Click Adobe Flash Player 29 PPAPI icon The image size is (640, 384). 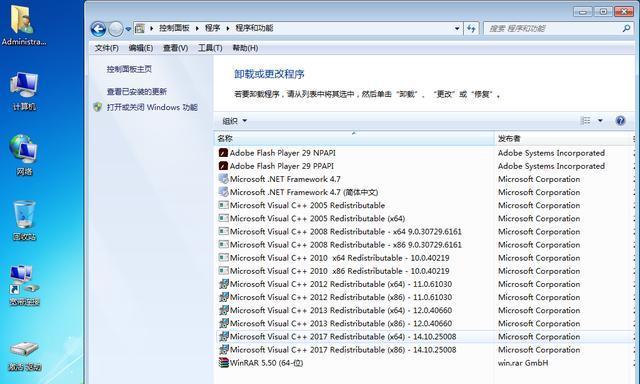(x=223, y=166)
